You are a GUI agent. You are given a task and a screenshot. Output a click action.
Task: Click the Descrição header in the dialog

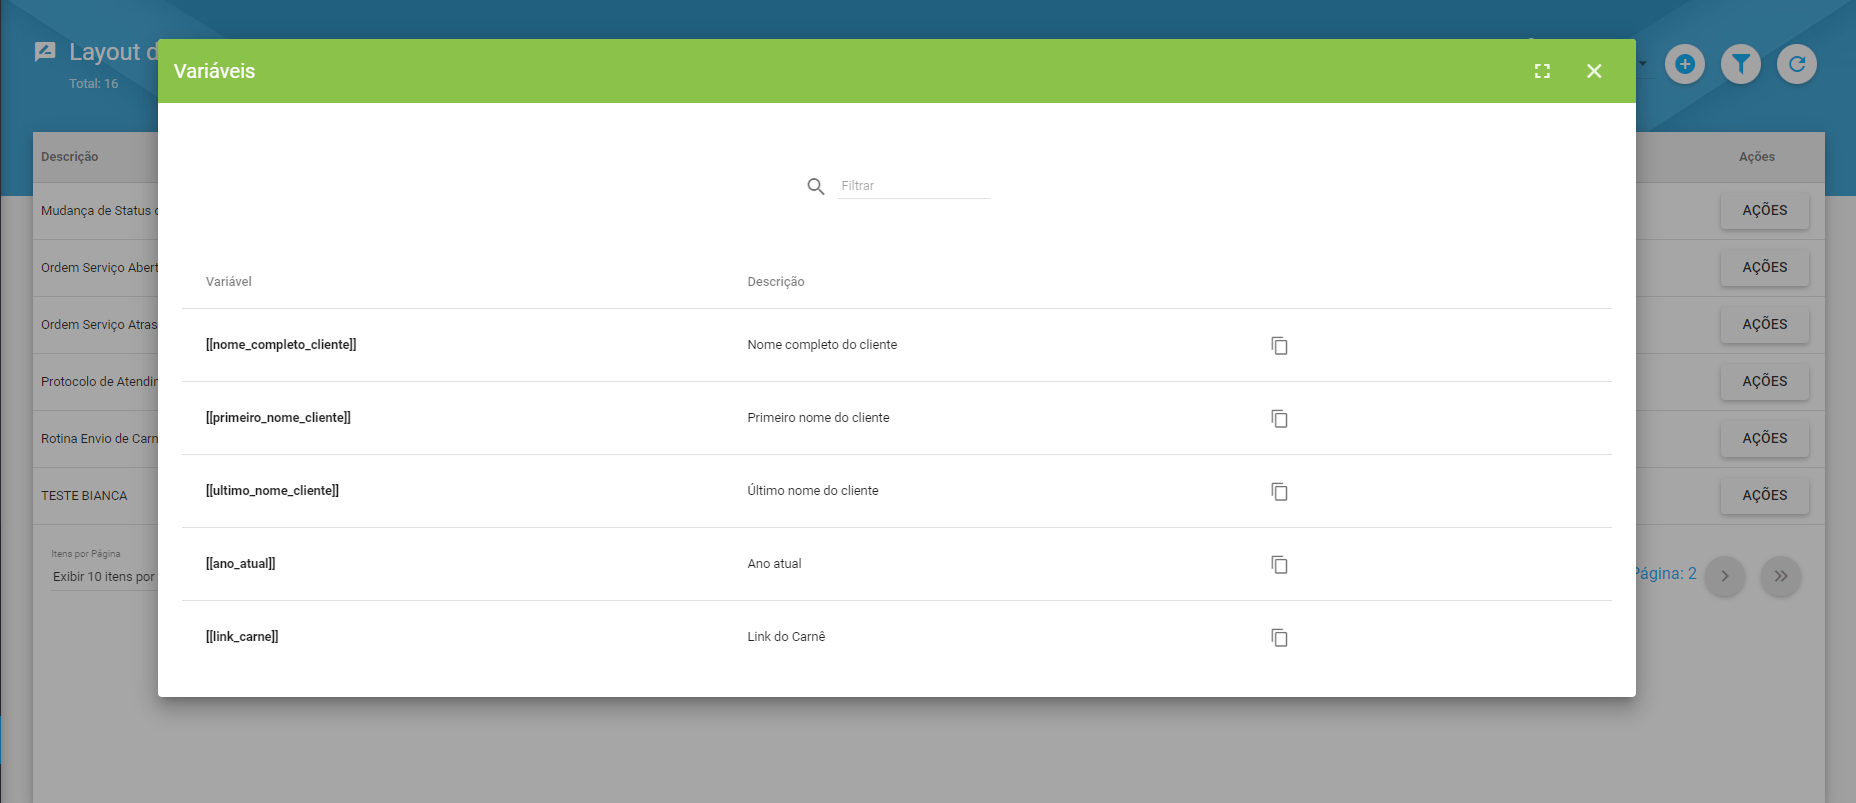click(x=776, y=282)
